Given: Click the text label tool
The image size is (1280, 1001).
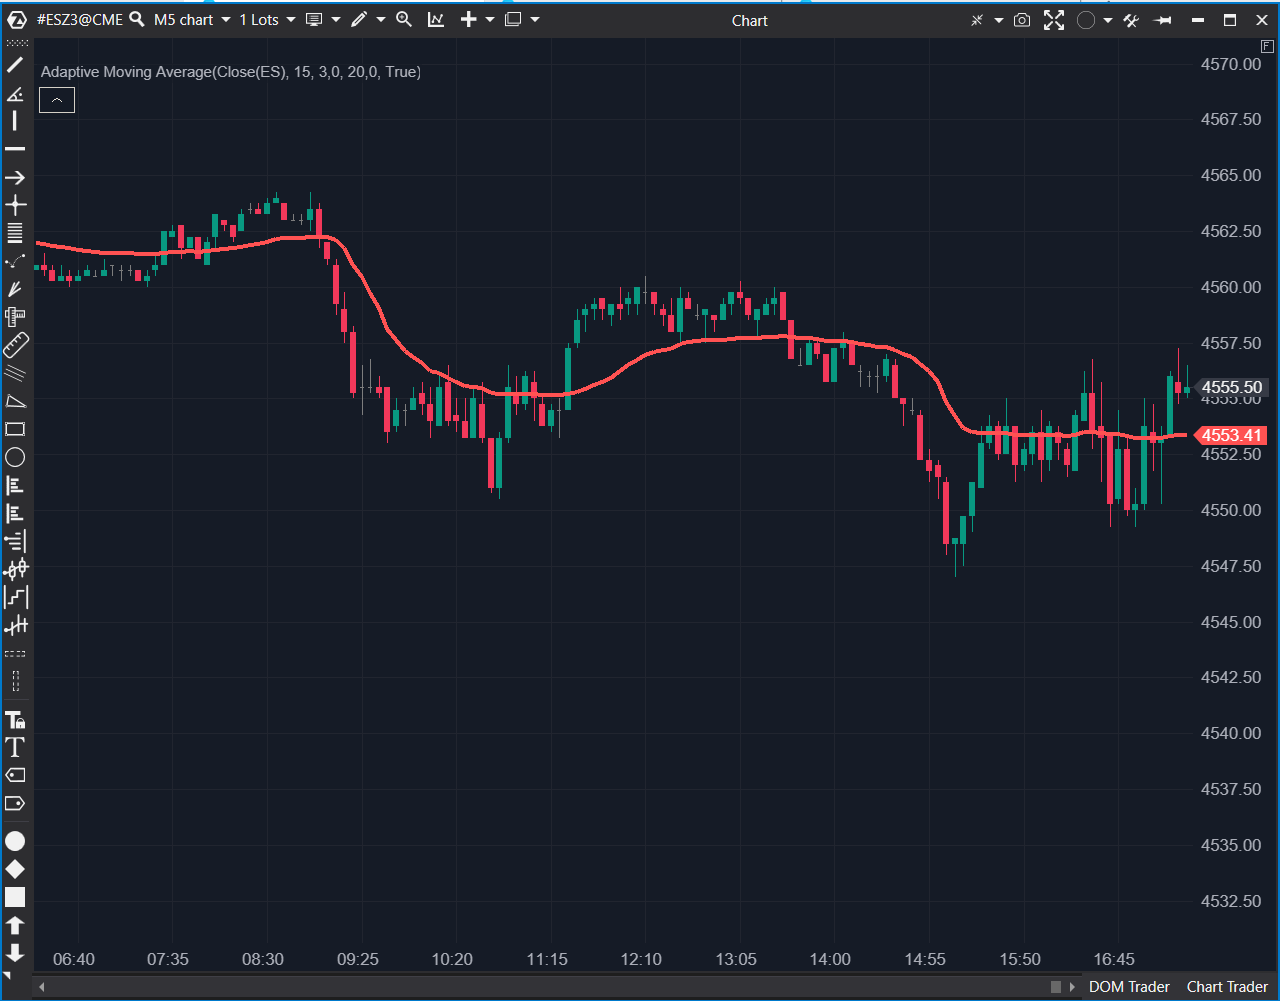Looking at the screenshot, I should point(15,747).
